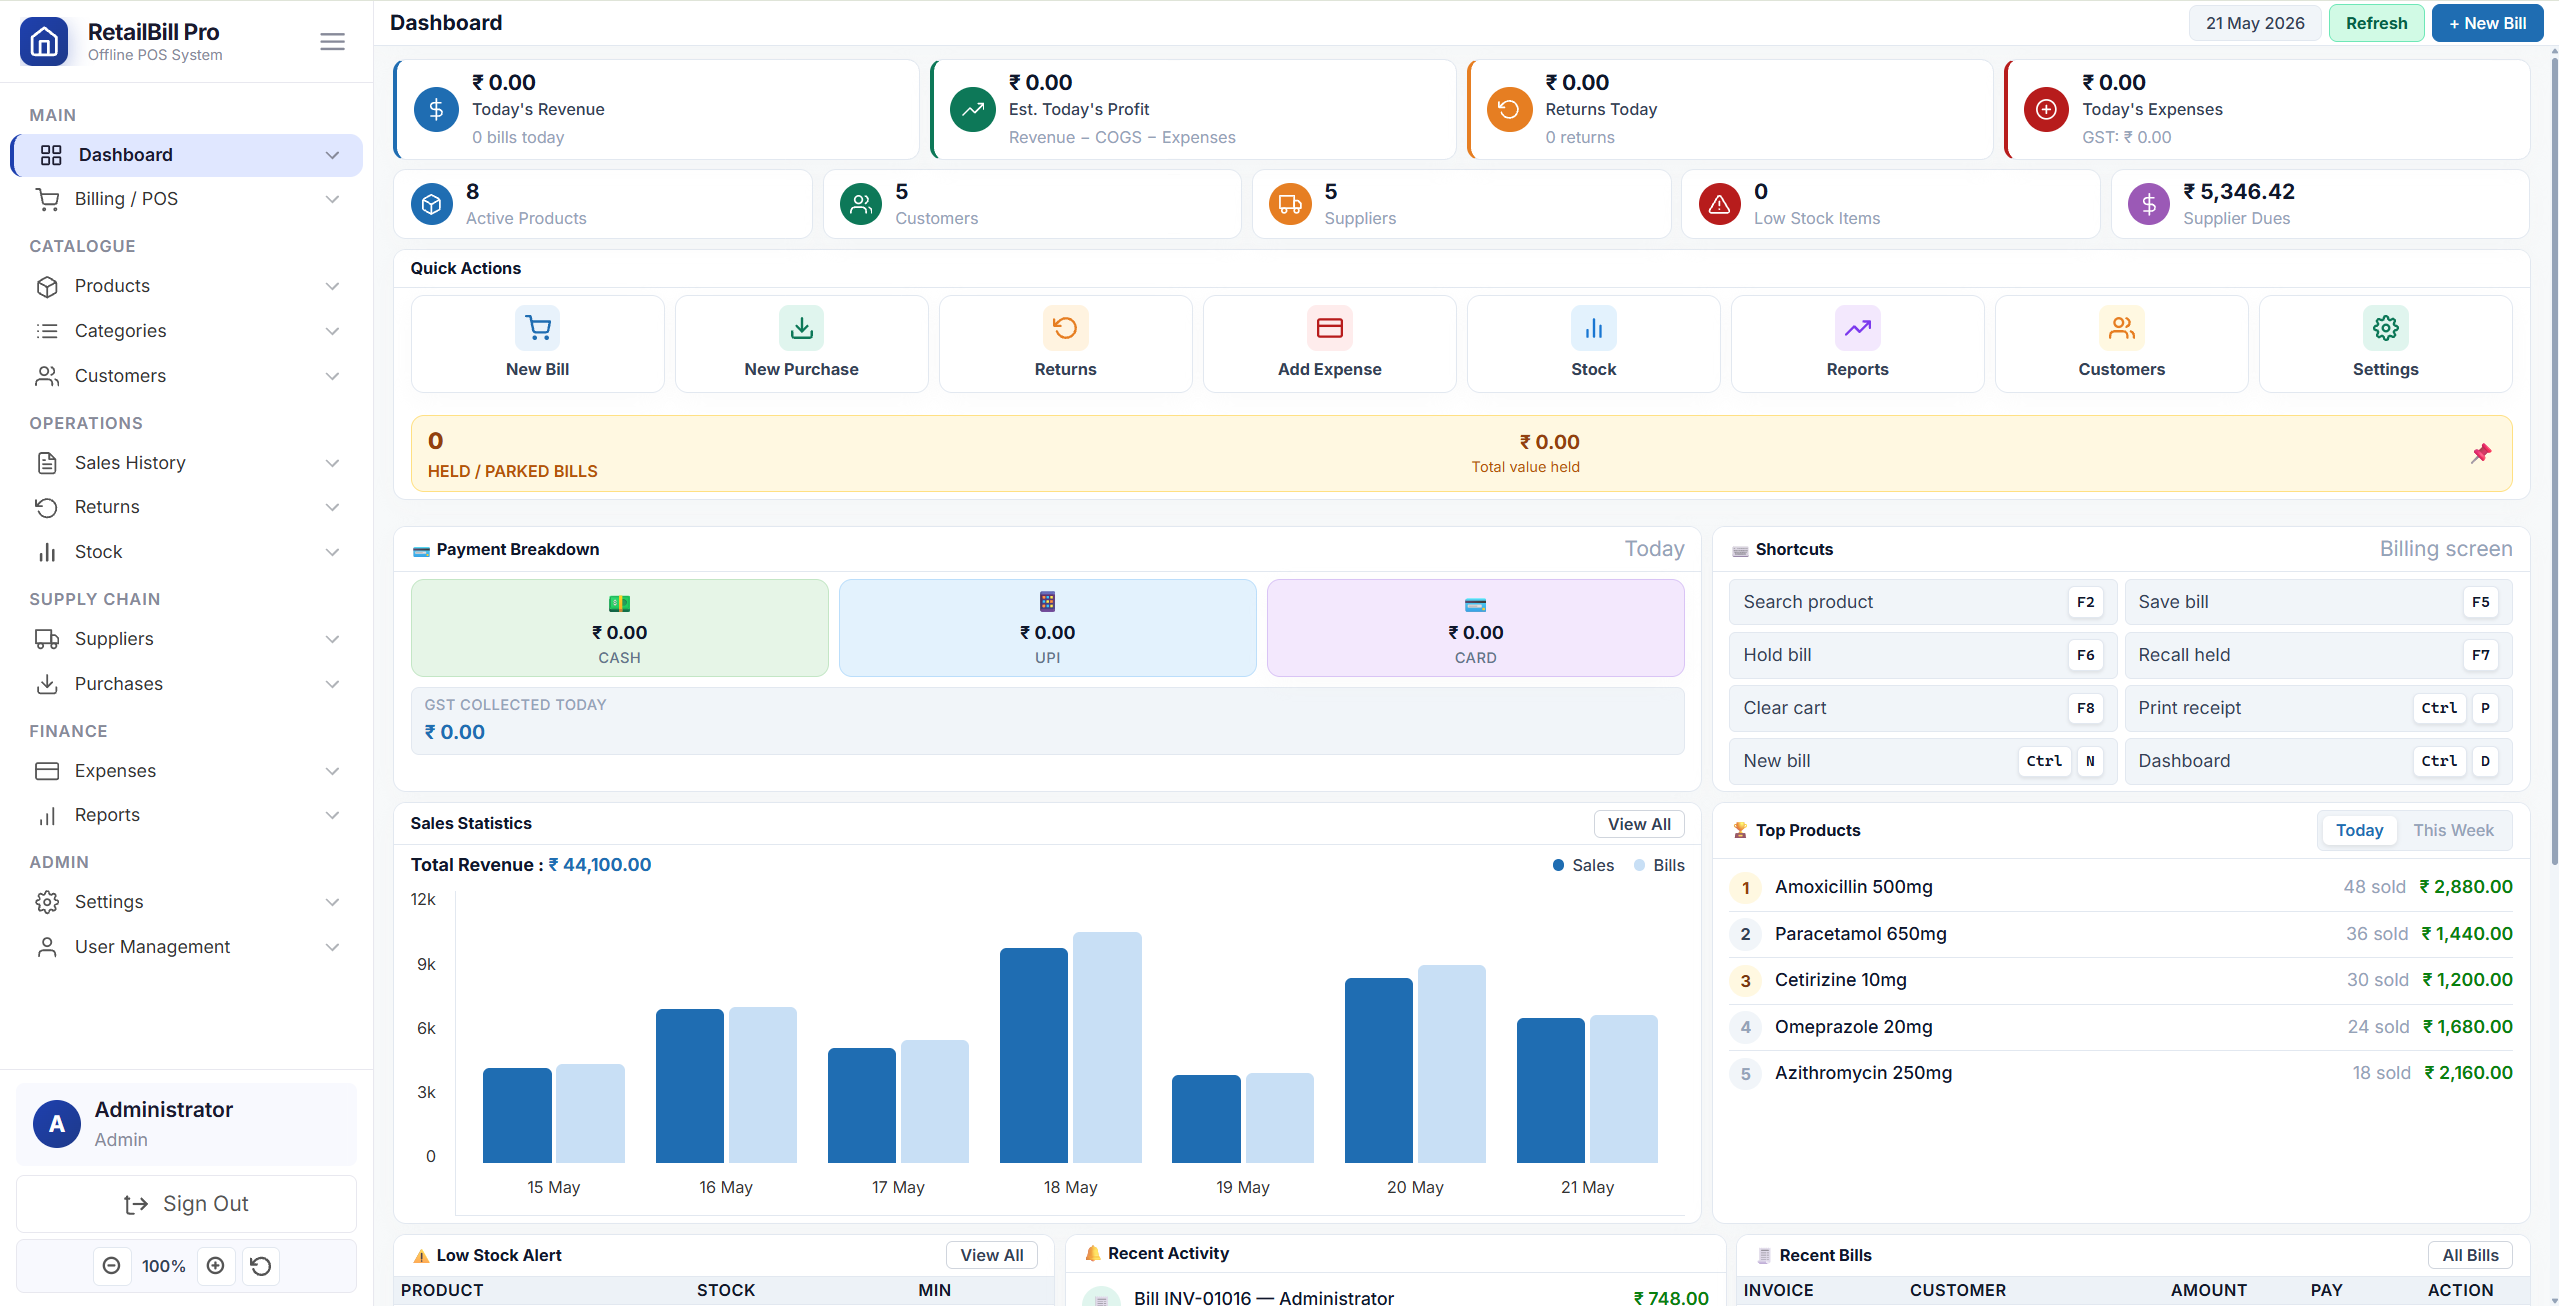The image size is (2559, 1306).
Task: Click the All Bills button
Action: pyautogui.click(x=2470, y=1255)
